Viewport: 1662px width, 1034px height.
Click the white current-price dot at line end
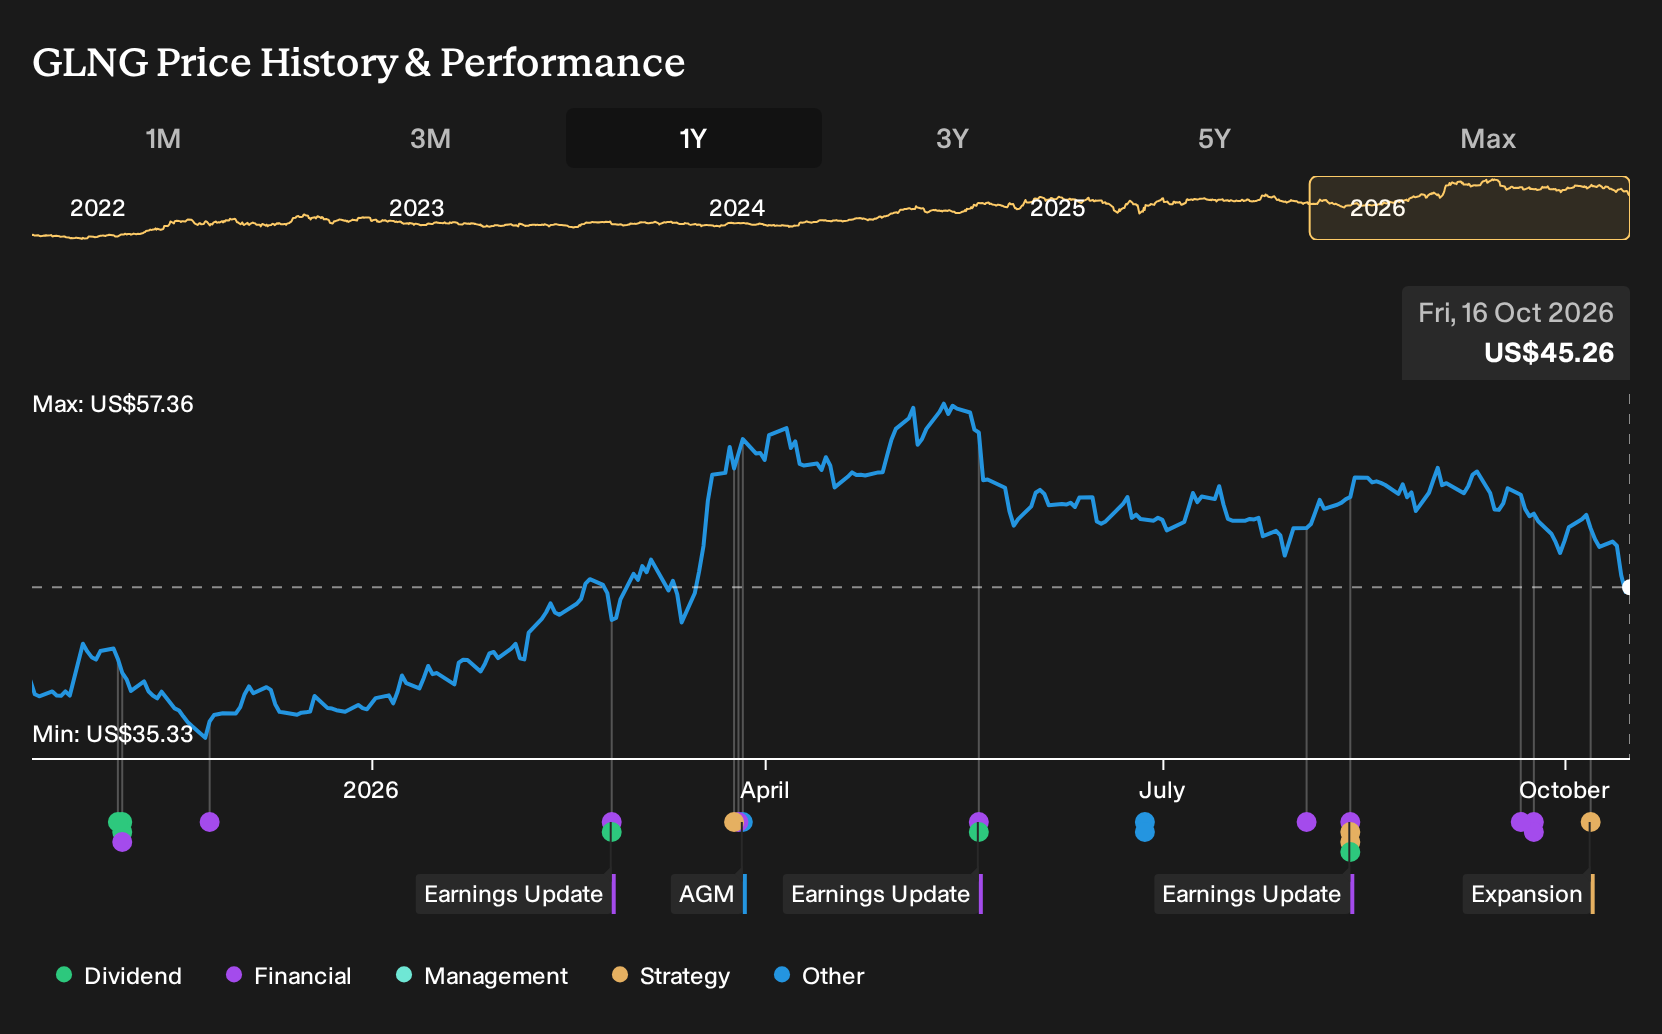point(1627,587)
